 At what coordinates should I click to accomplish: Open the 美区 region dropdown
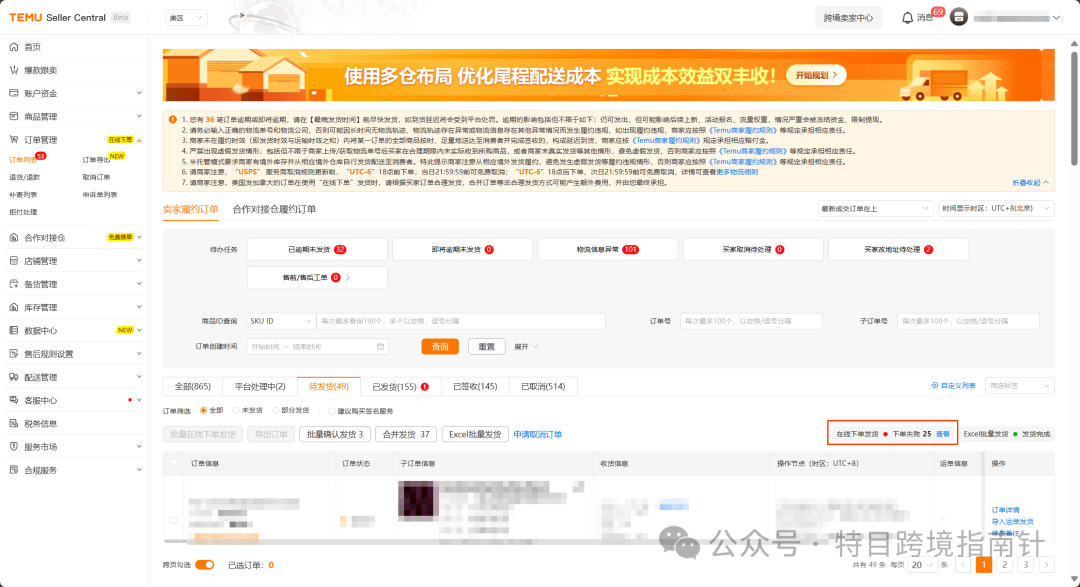coord(187,18)
